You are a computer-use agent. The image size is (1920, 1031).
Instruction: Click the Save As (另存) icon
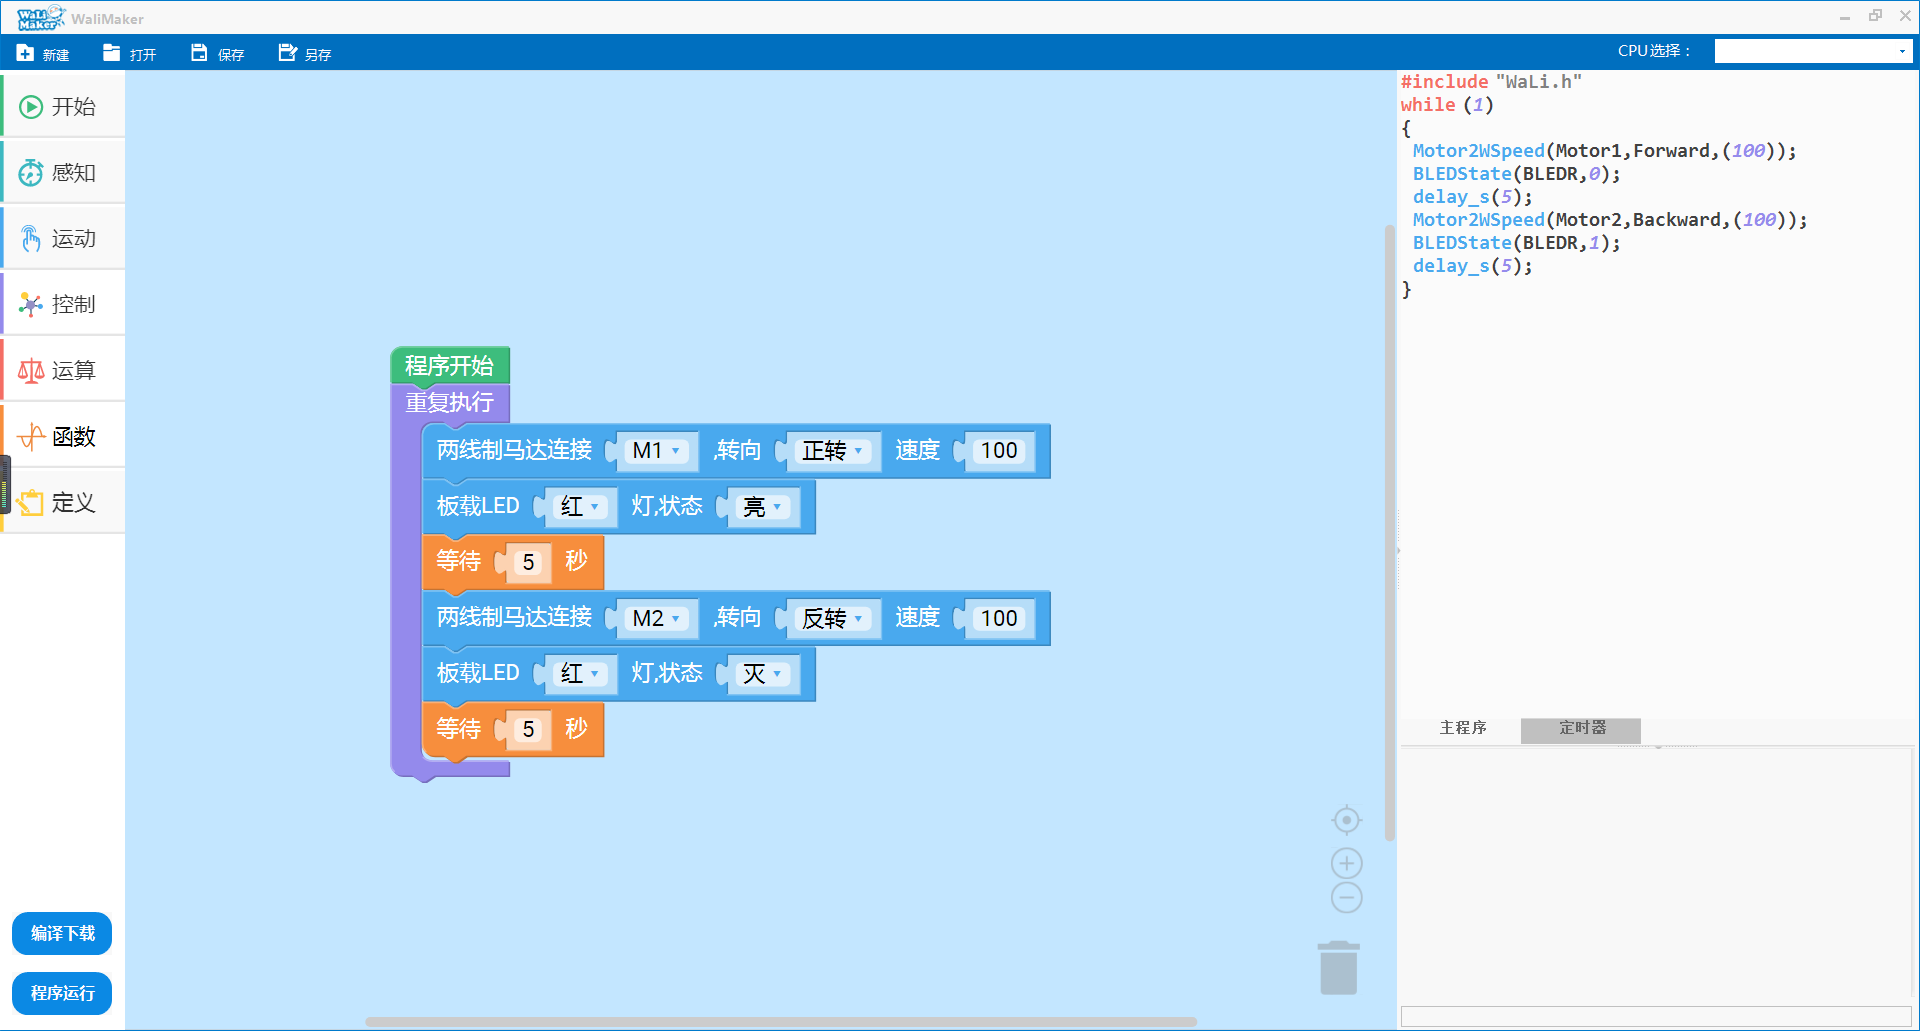(x=288, y=53)
